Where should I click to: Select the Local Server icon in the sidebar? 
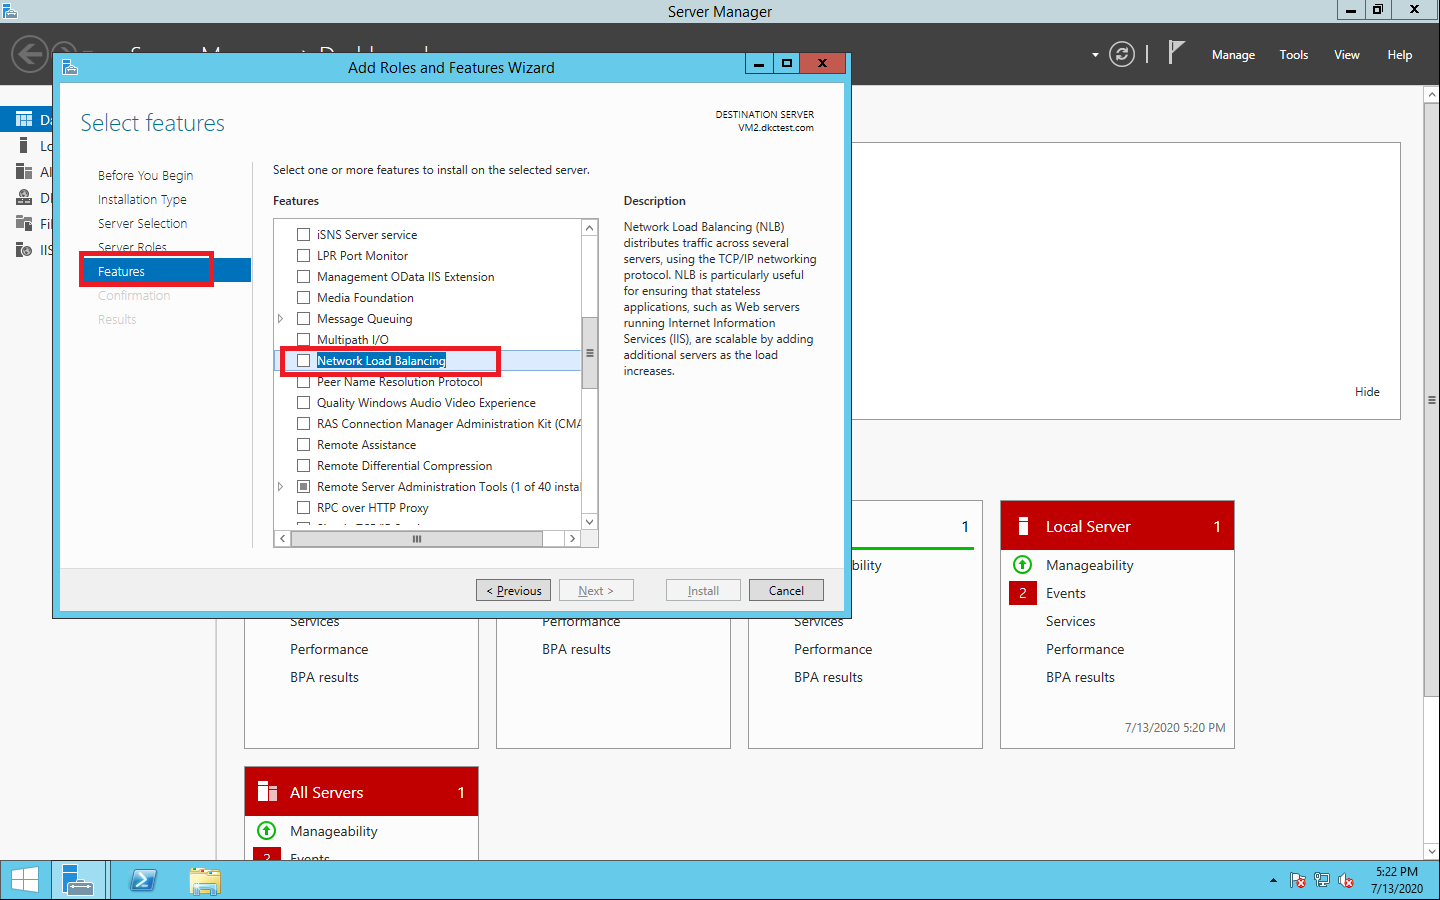24,145
